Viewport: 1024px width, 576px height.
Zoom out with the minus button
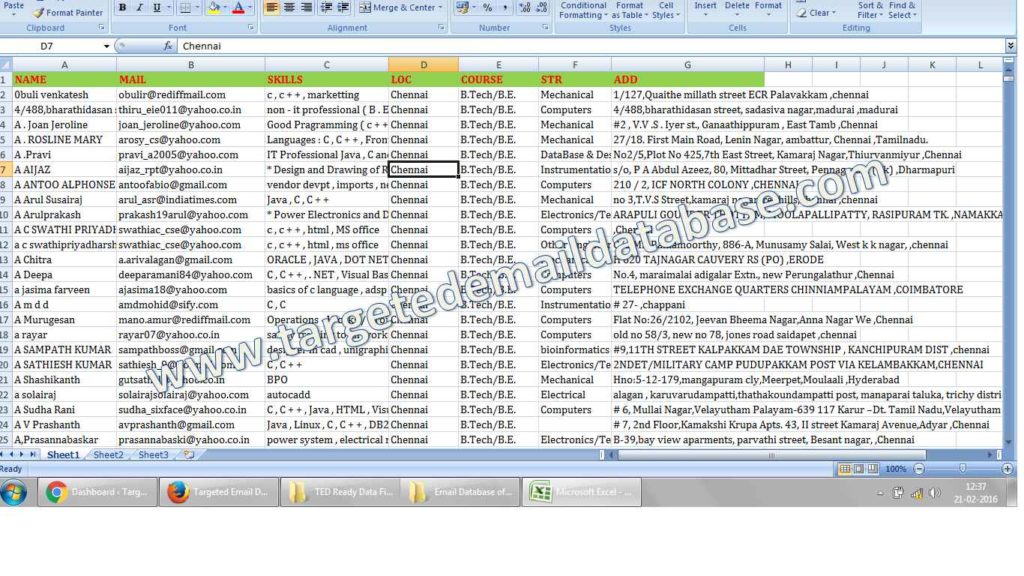click(x=919, y=469)
